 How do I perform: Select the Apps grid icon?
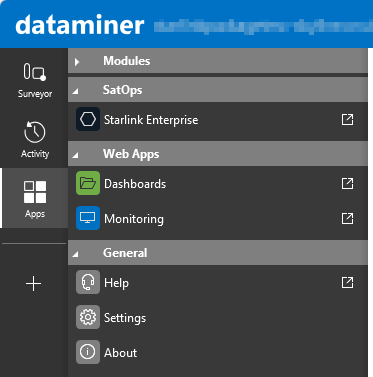click(x=35, y=192)
